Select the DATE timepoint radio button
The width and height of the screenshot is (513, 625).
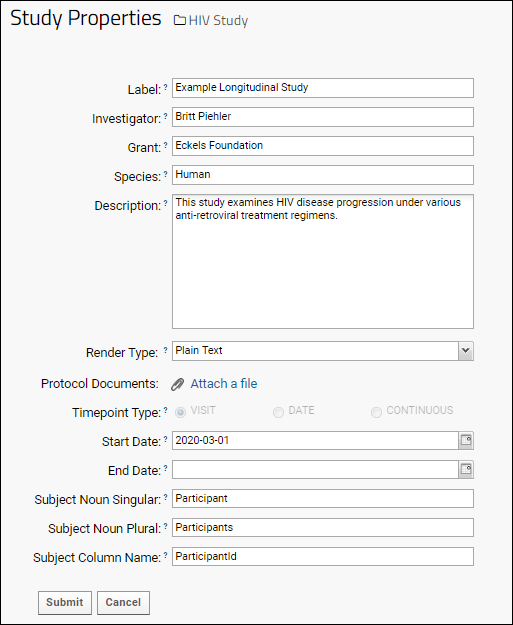[x=278, y=412]
